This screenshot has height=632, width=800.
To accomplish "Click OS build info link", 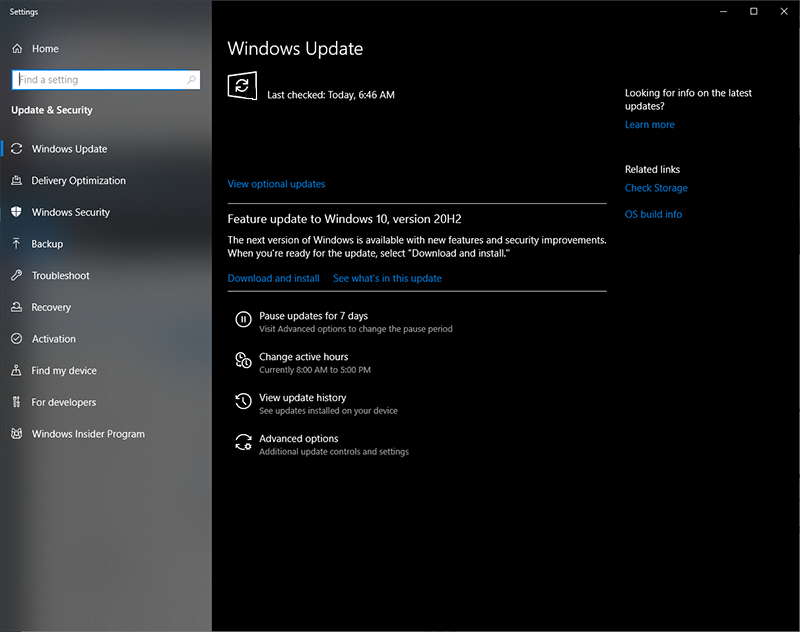I will tap(654, 214).
